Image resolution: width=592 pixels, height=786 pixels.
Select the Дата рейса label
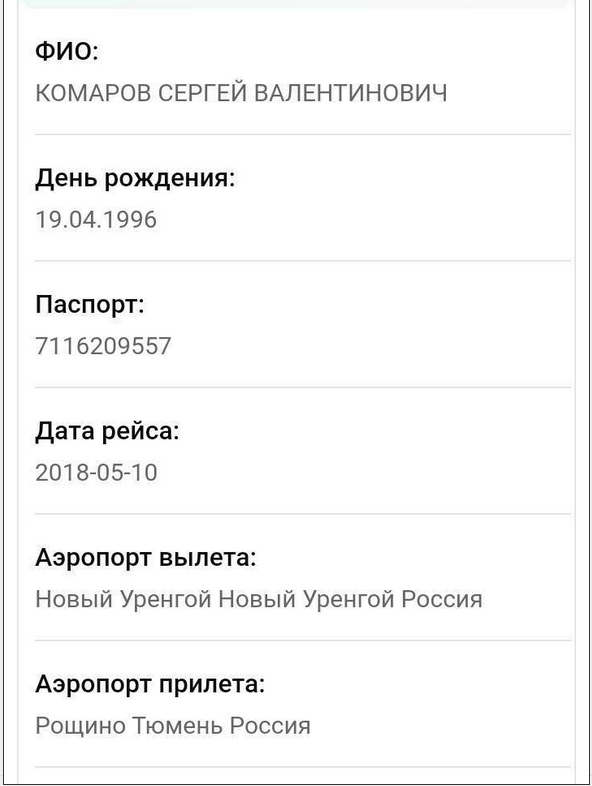point(107,431)
